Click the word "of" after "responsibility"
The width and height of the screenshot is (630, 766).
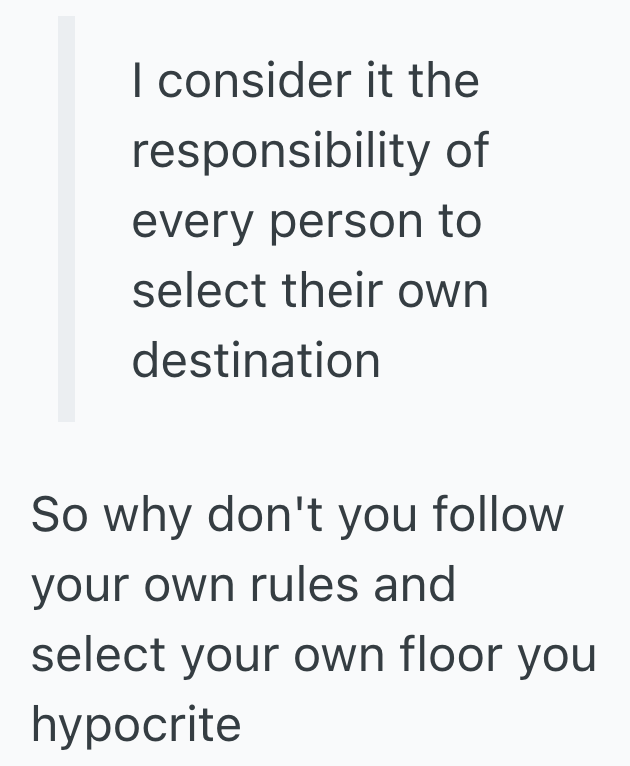(467, 151)
